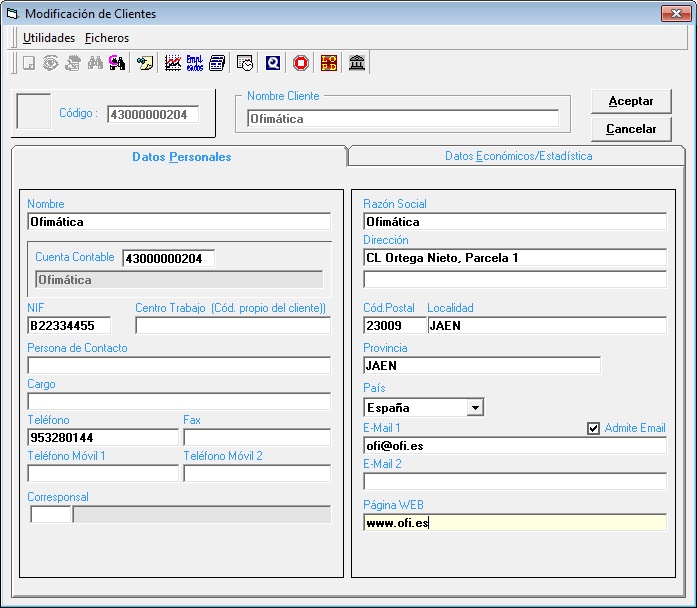Image resolution: width=697 pixels, height=608 pixels.
Task: Click the bank building toolbar icon
Action: [x=357, y=63]
